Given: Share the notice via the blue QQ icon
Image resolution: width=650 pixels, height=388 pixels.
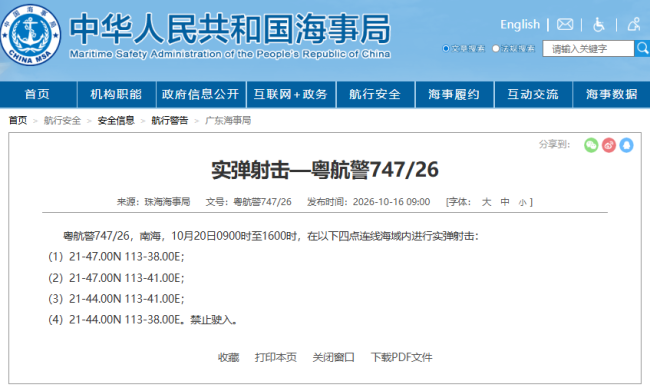Looking at the screenshot, I should [x=626, y=145].
